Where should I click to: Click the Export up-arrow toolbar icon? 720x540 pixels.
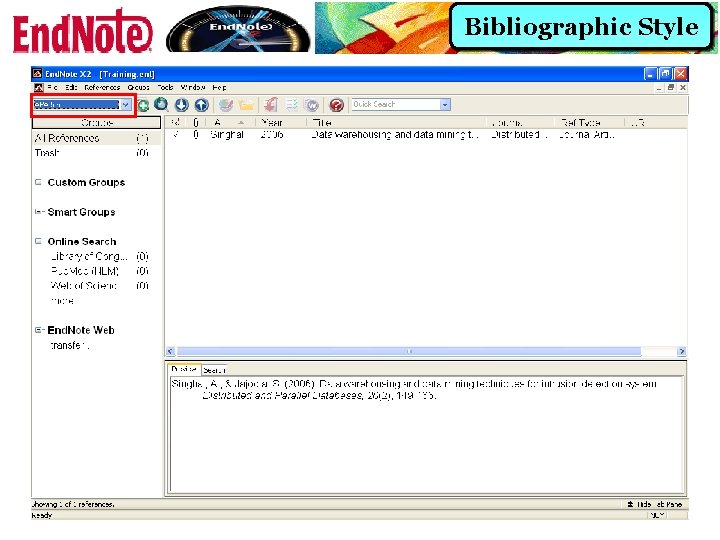tap(202, 105)
